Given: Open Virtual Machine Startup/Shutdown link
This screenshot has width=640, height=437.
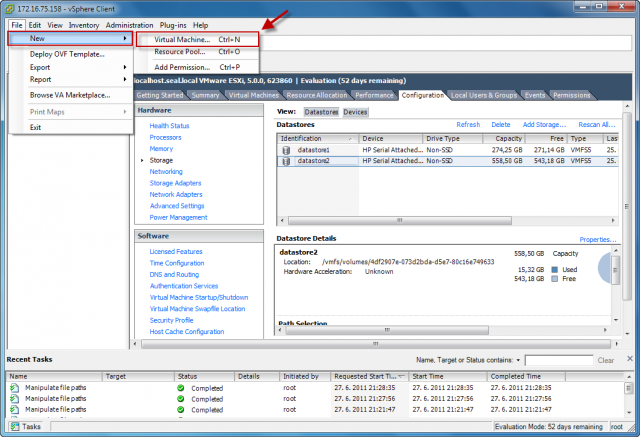Looking at the screenshot, I should 199,297.
